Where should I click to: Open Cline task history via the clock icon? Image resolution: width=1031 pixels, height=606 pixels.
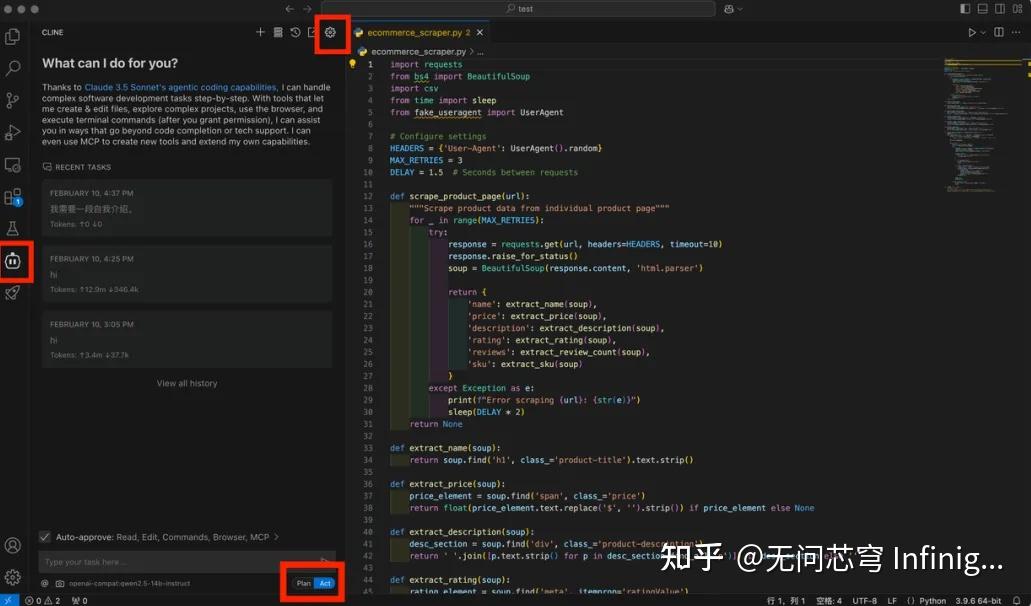(x=296, y=33)
